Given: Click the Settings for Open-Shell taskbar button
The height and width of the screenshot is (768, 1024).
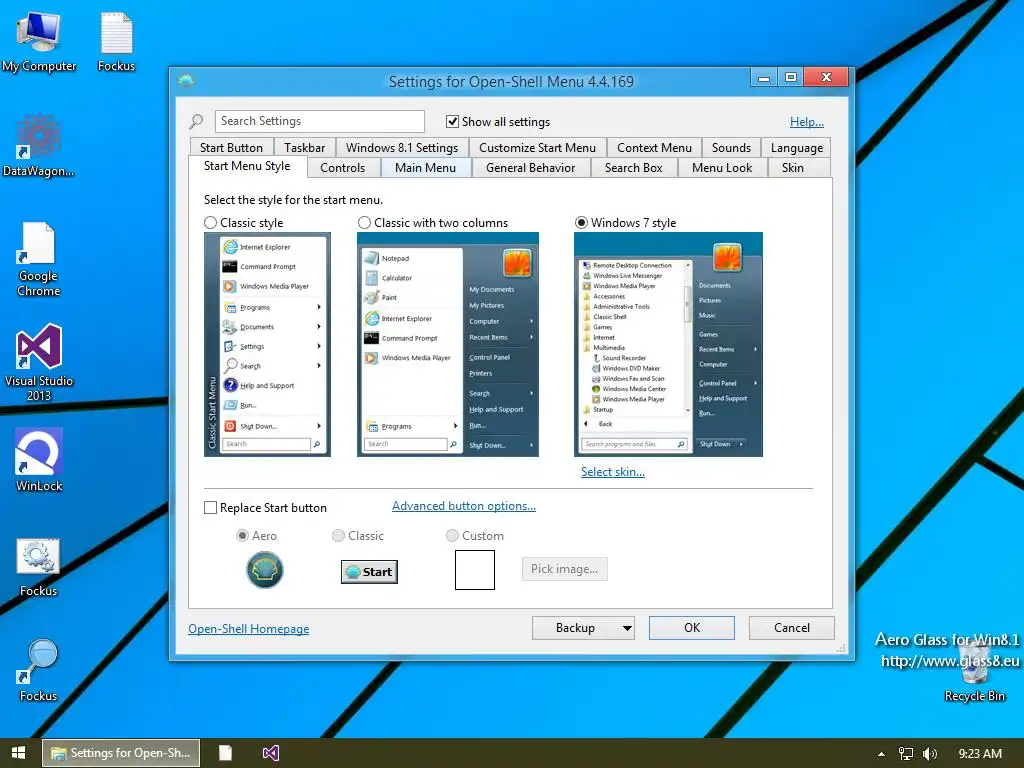Looking at the screenshot, I should pos(121,753).
